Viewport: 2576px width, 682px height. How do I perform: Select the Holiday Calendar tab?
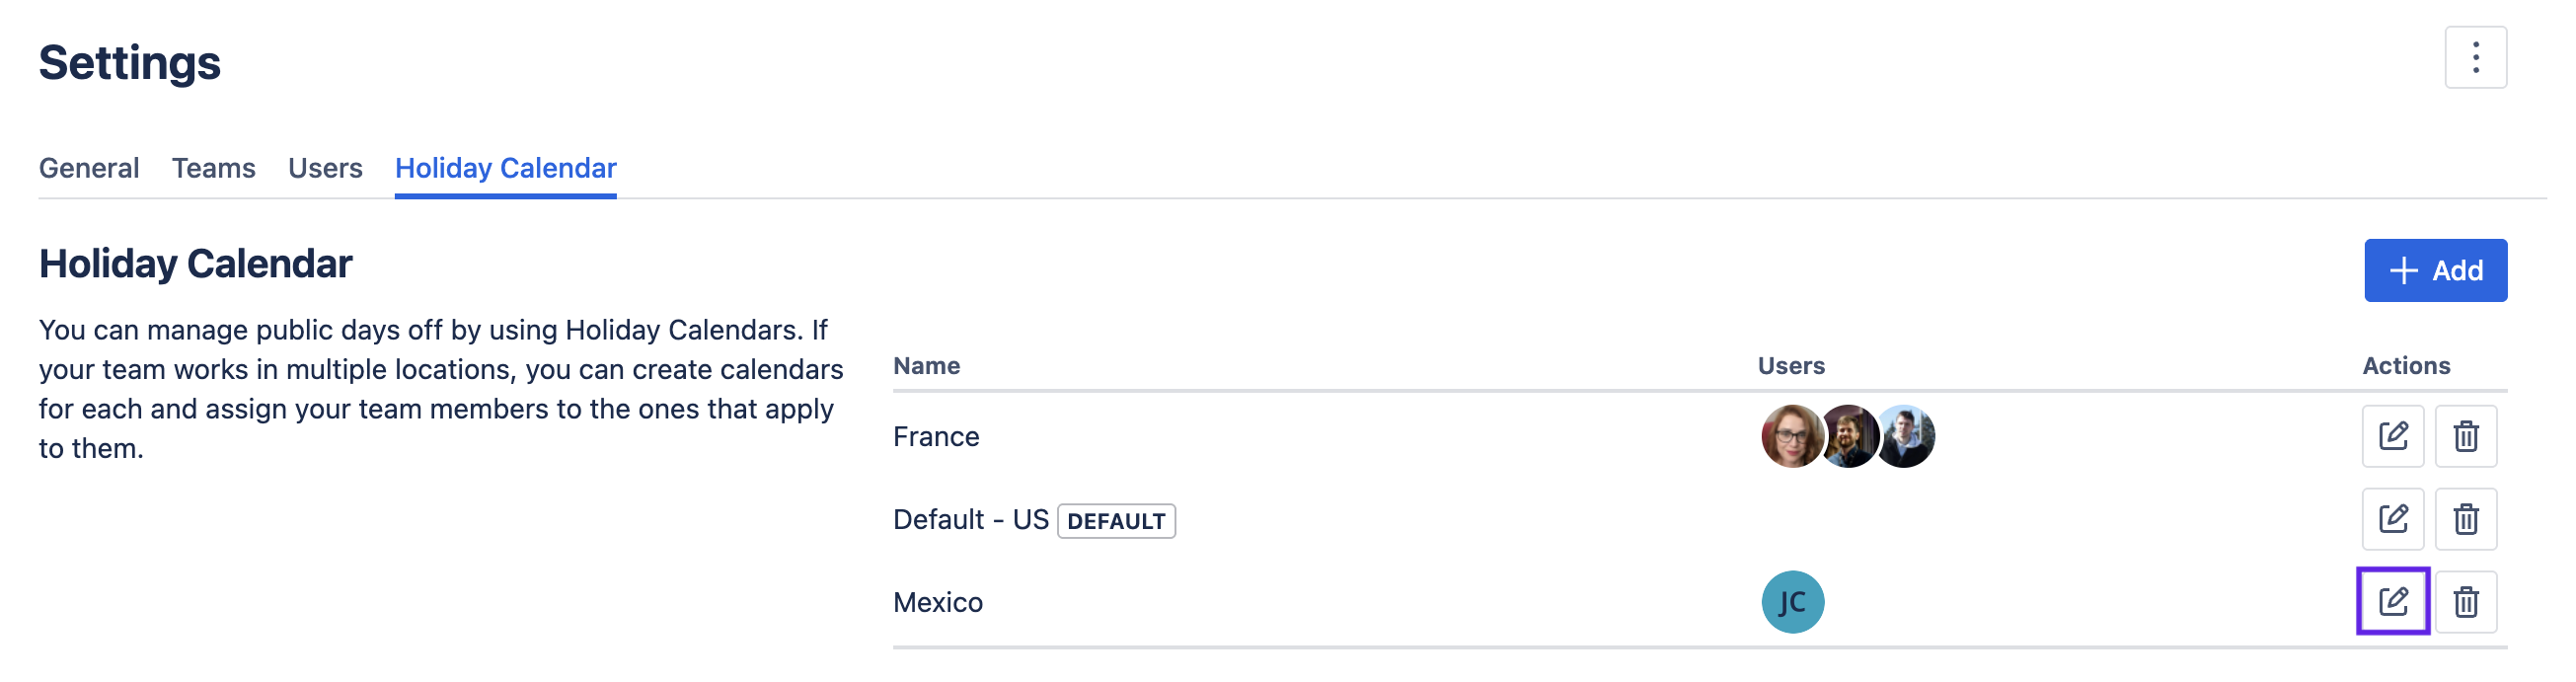coord(505,168)
